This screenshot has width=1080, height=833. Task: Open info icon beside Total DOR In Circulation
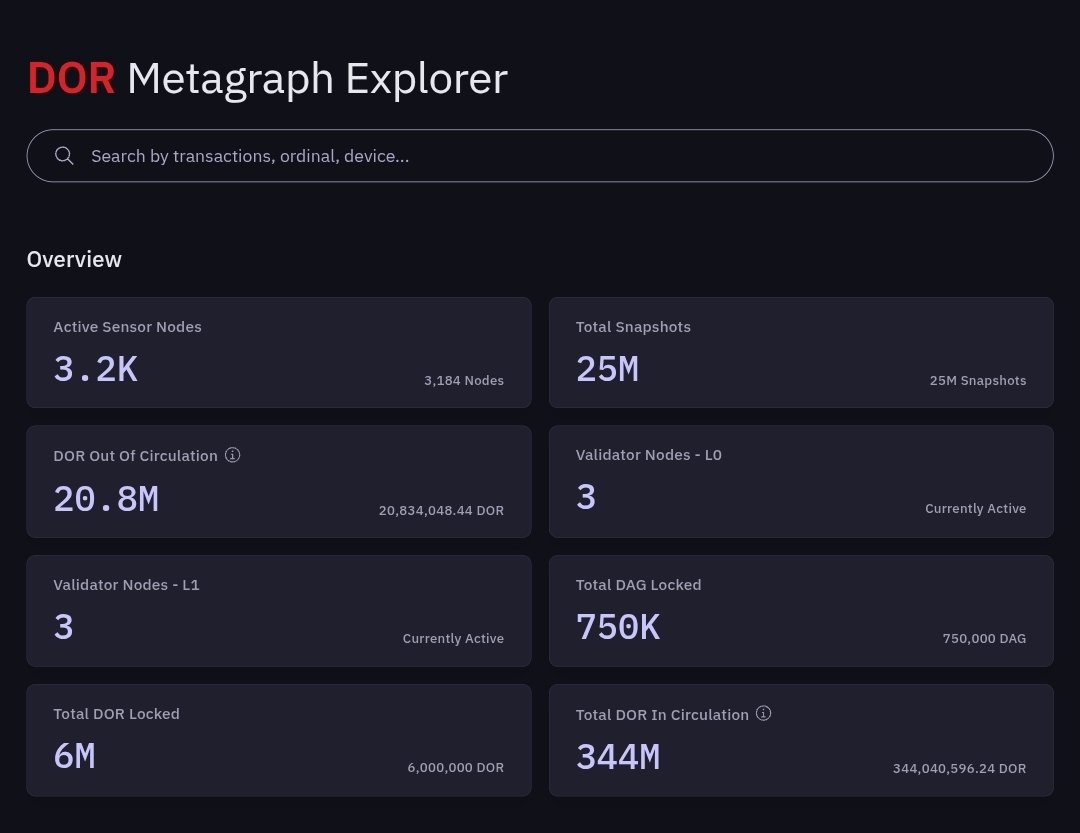point(763,713)
